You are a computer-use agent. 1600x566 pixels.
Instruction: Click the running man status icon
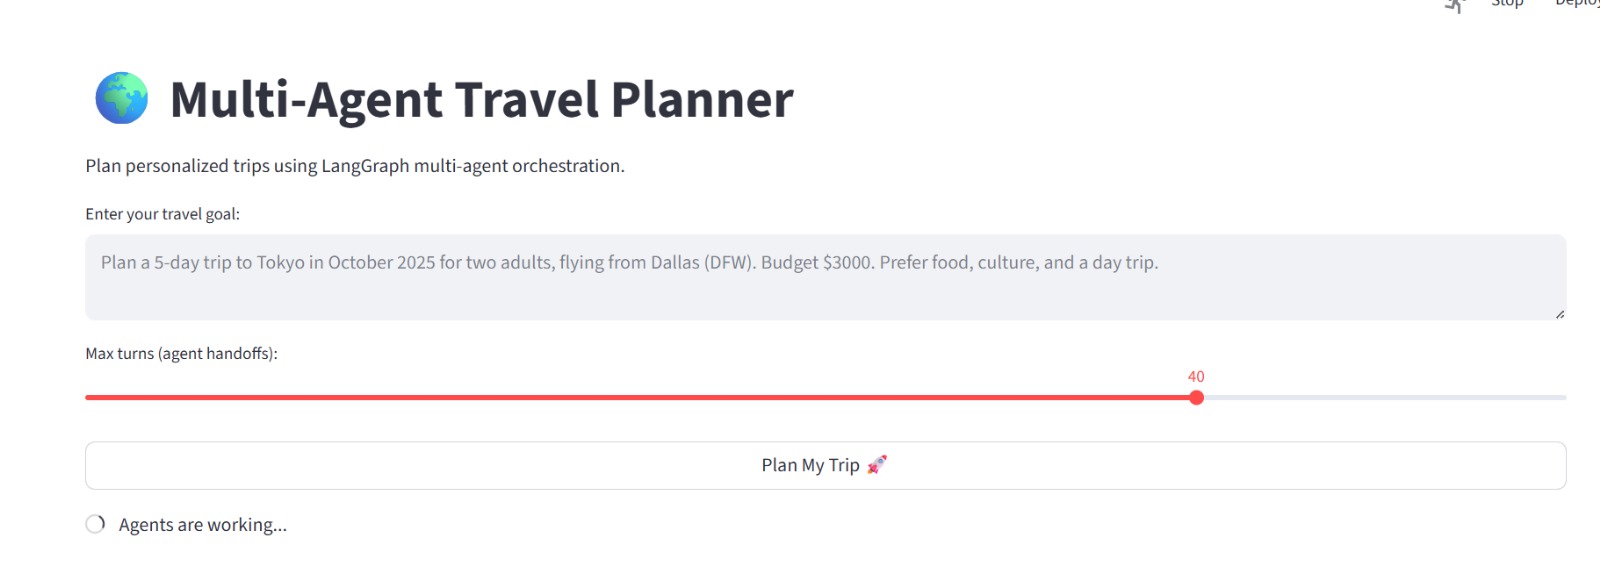[x=1454, y=5]
